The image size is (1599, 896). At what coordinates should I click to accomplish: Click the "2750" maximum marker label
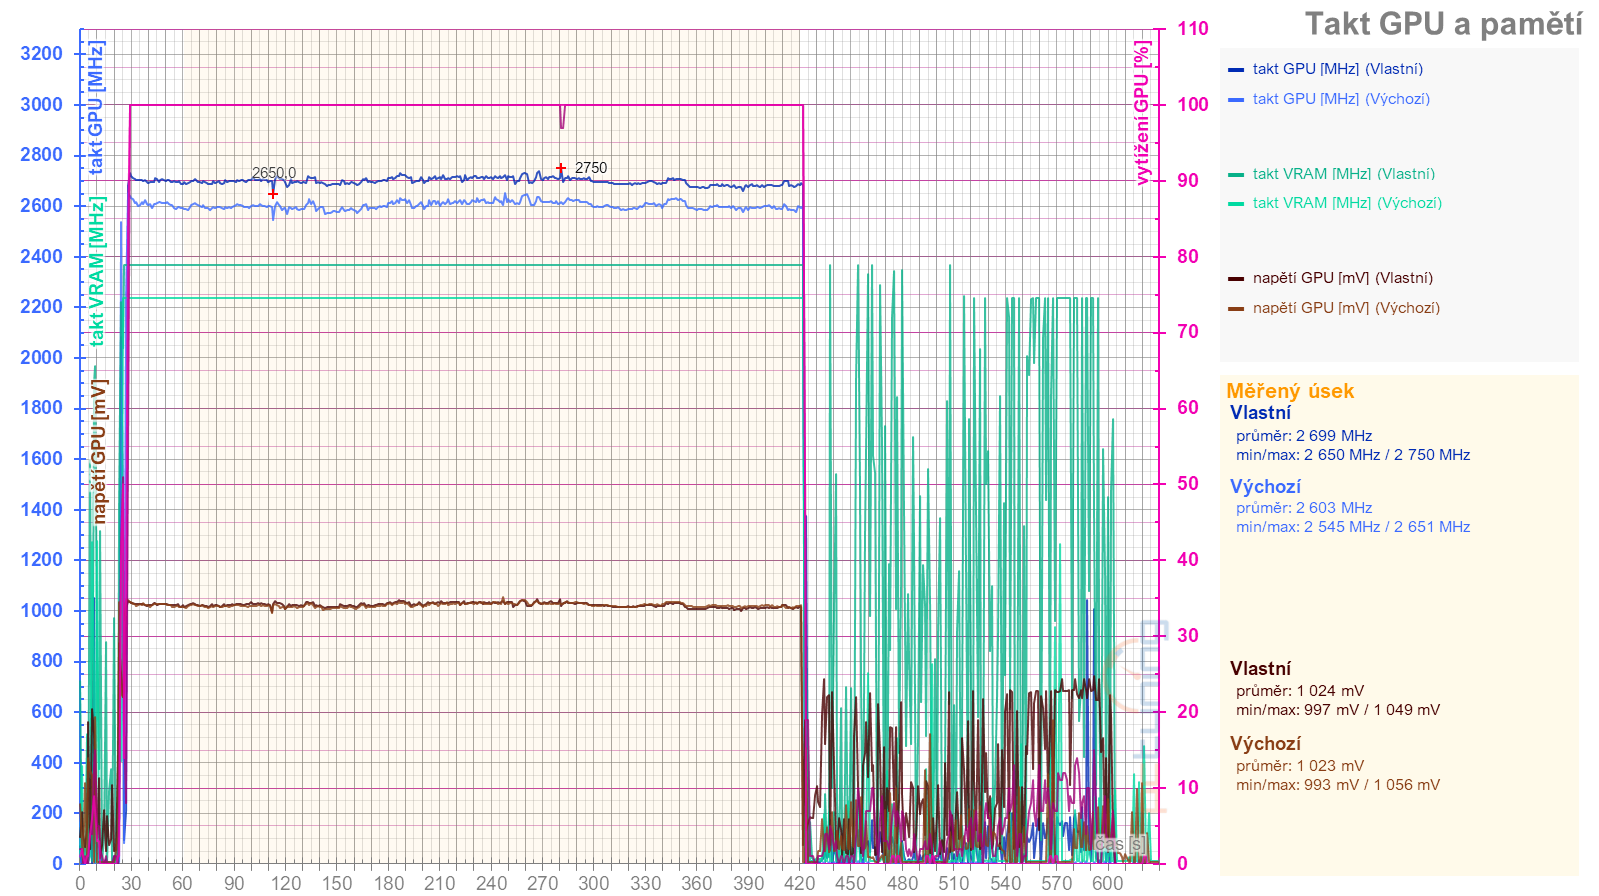point(591,168)
